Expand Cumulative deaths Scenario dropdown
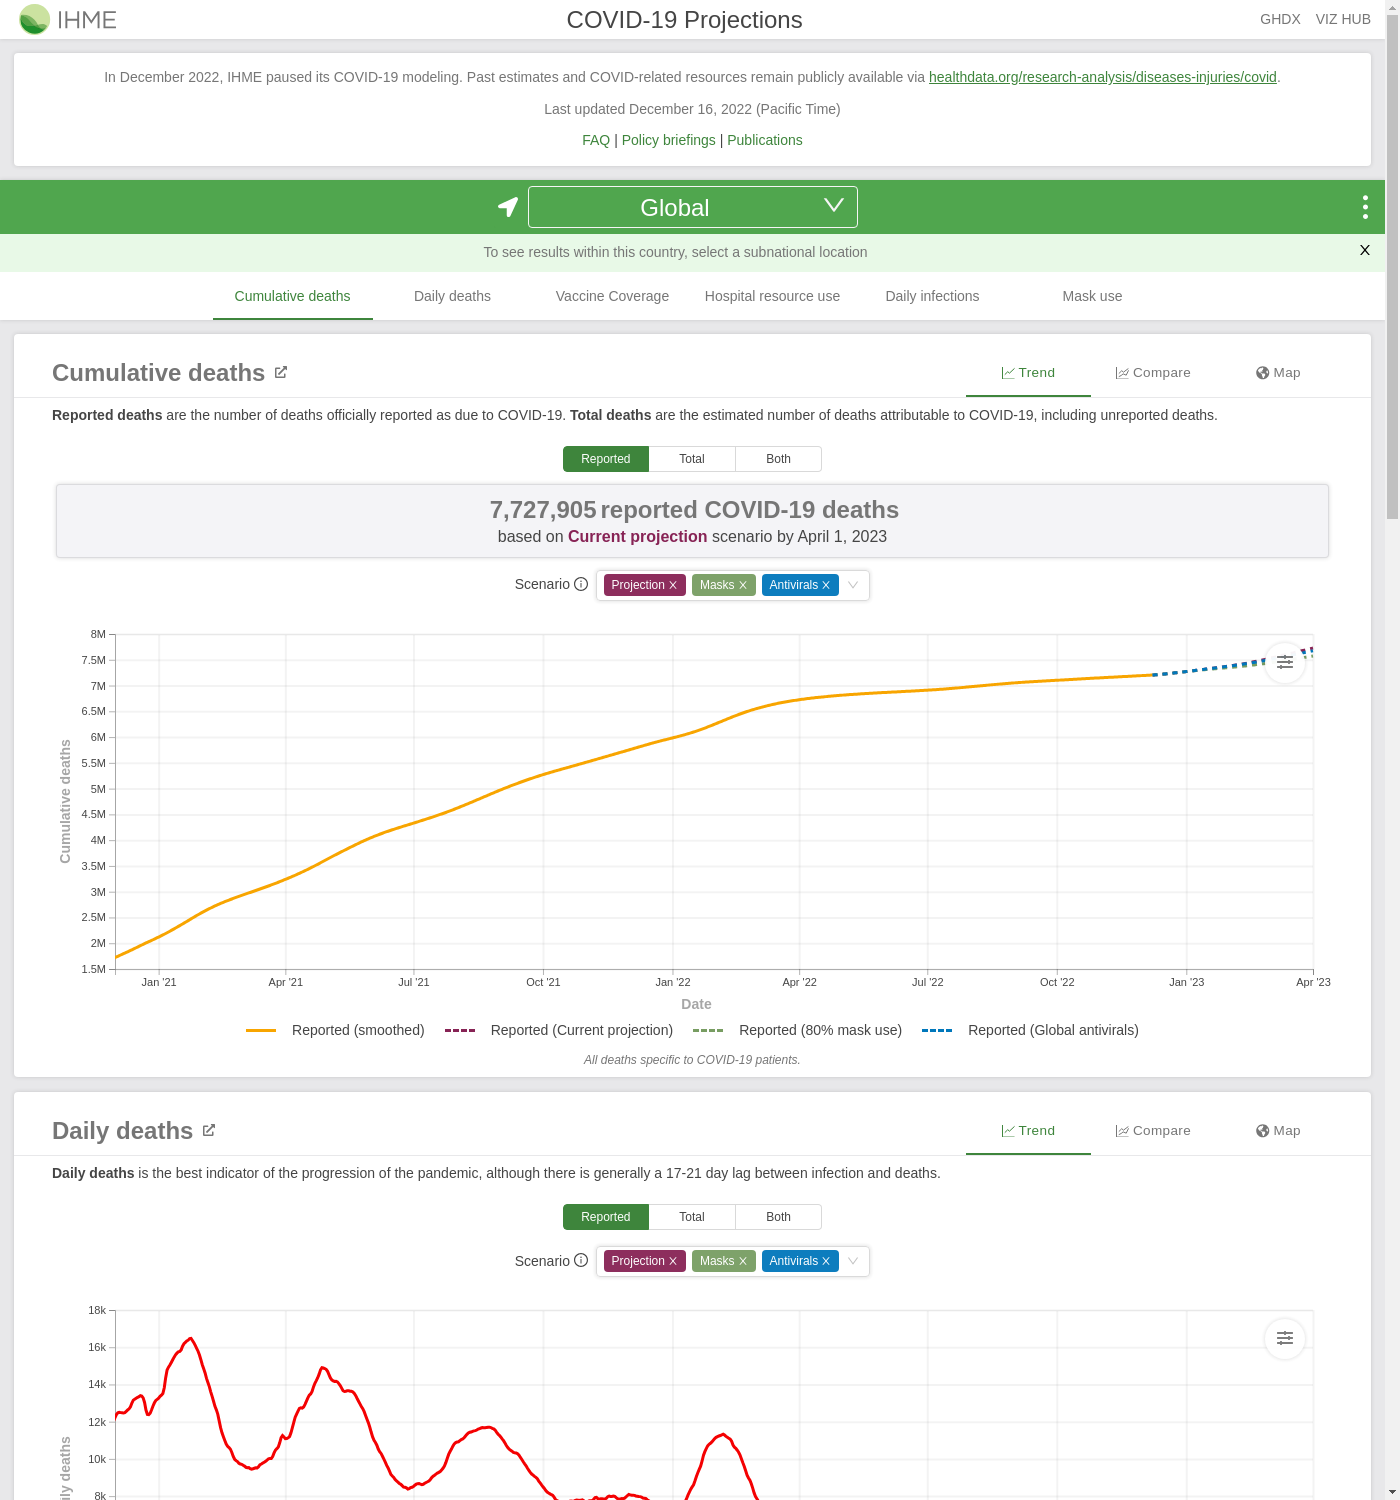1400x1500 pixels. tap(853, 585)
